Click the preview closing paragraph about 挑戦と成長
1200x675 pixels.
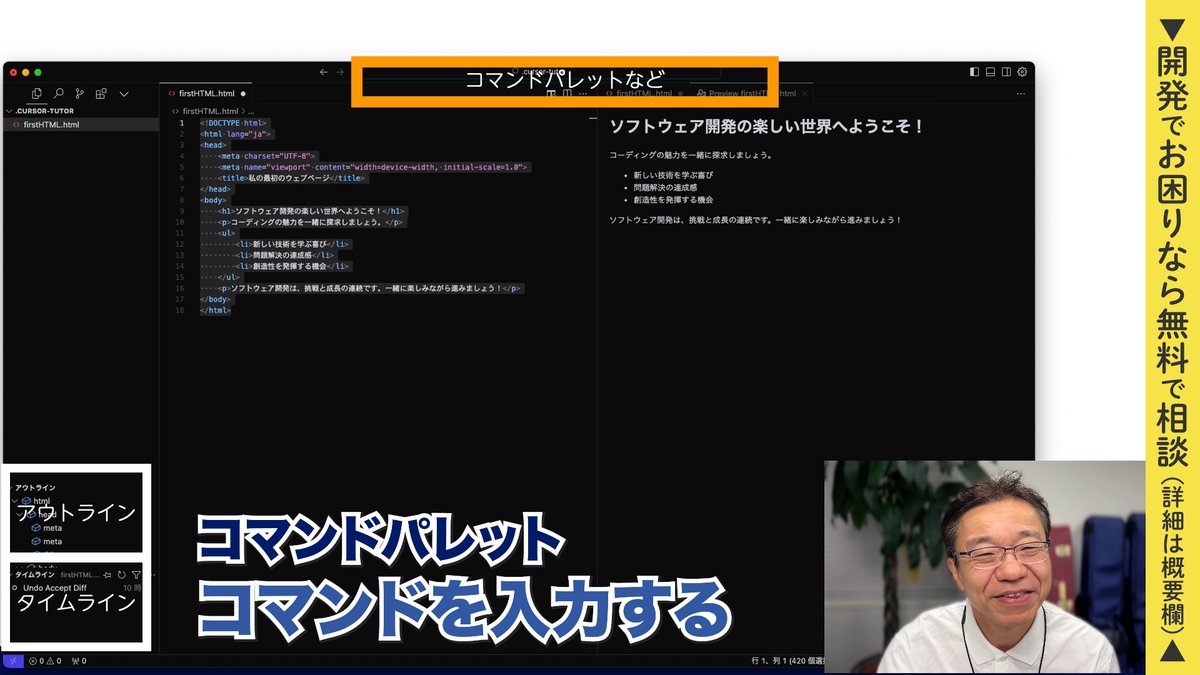coord(756,219)
